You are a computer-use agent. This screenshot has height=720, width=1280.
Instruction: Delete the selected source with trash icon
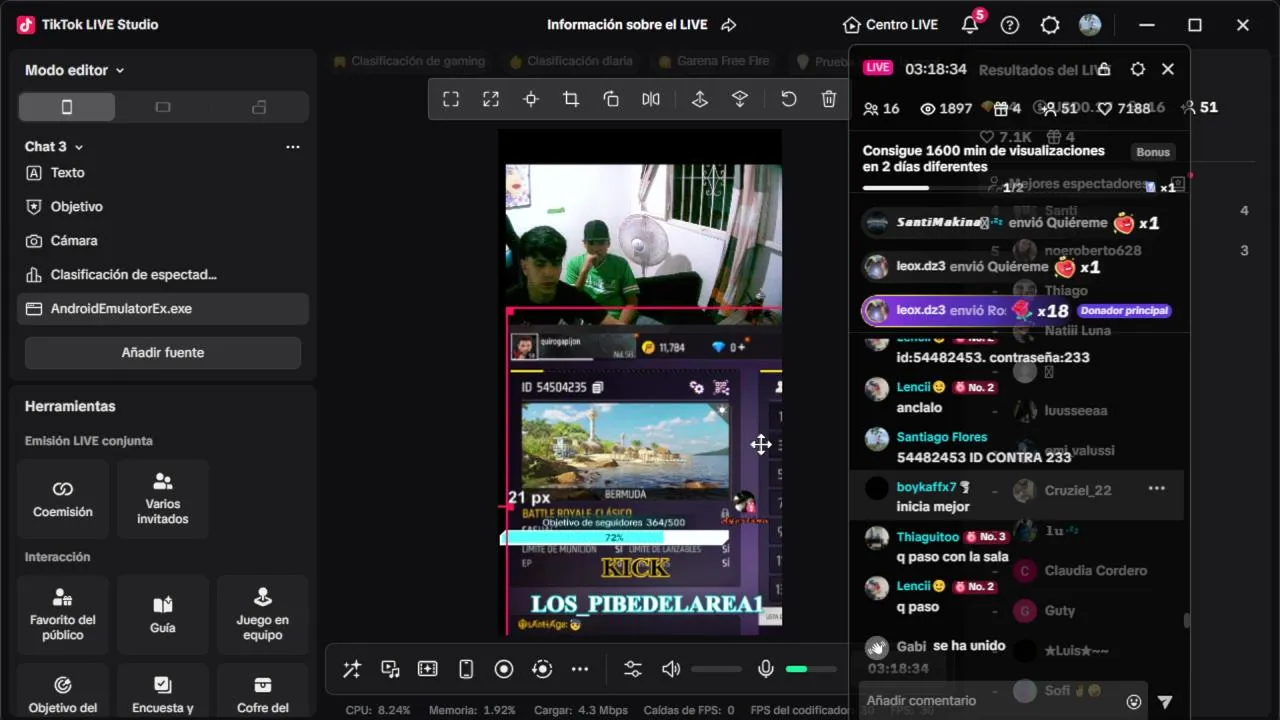[829, 99]
